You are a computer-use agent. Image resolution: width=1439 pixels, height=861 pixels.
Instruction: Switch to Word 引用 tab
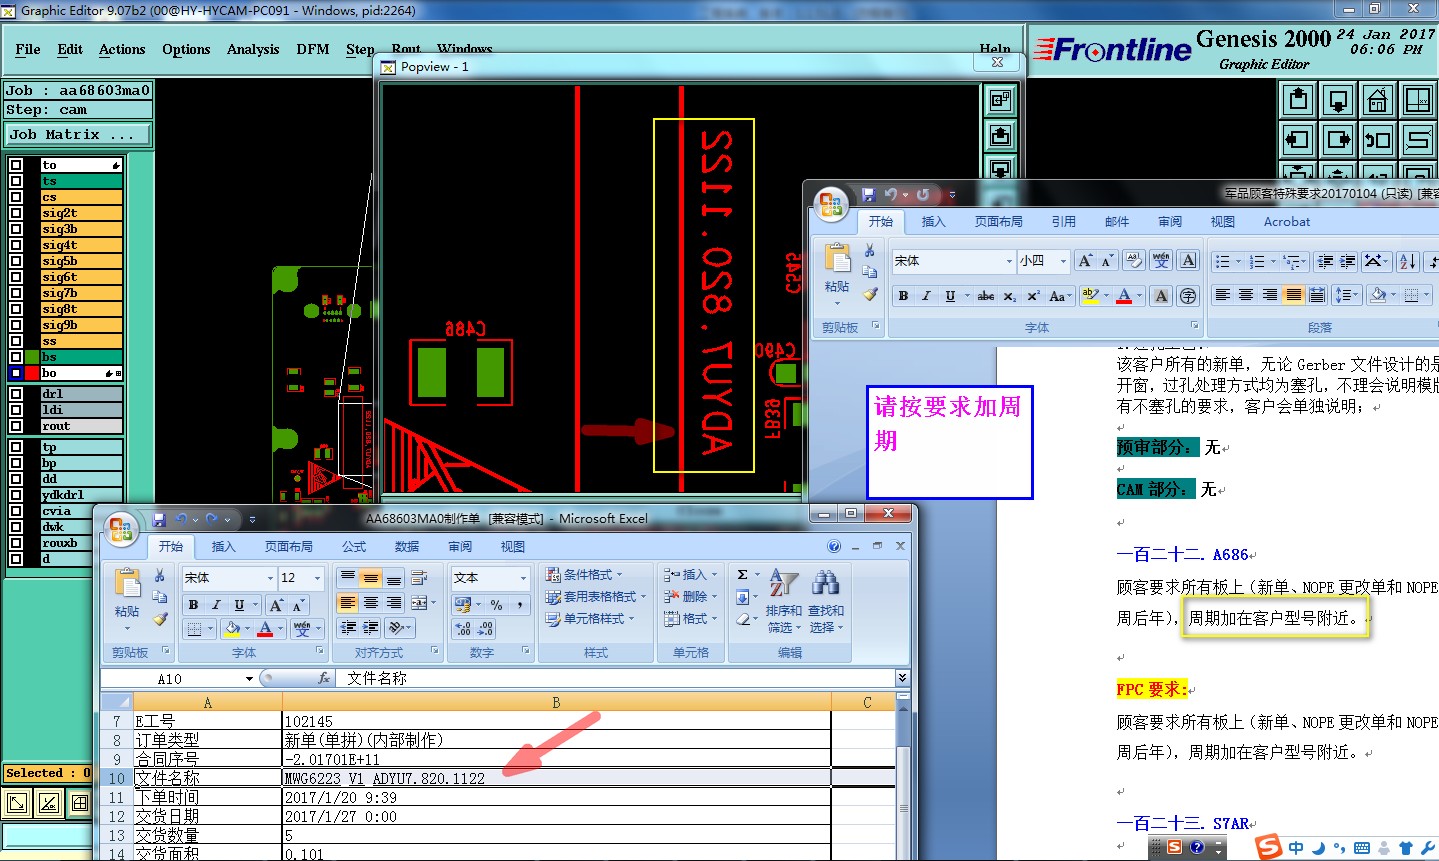[x=1064, y=222]
